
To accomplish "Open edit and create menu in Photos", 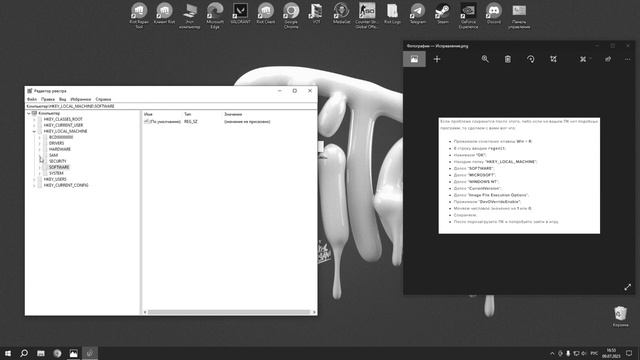I will click(584, 59).
